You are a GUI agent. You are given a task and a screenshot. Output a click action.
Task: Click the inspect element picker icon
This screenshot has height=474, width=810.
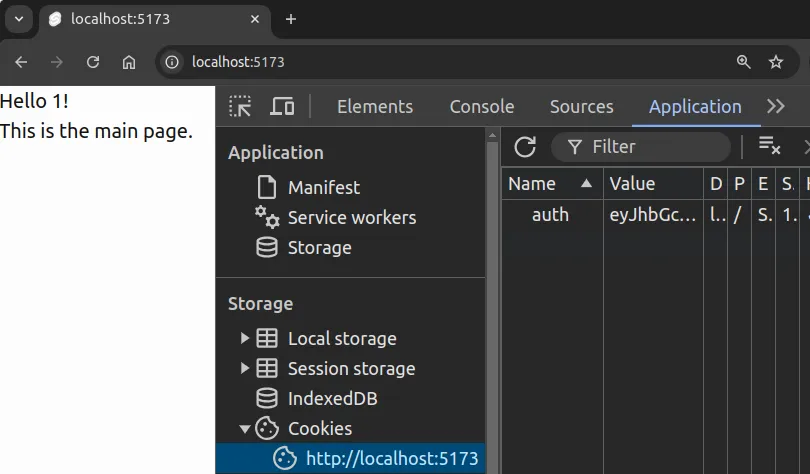coord(240,107)
